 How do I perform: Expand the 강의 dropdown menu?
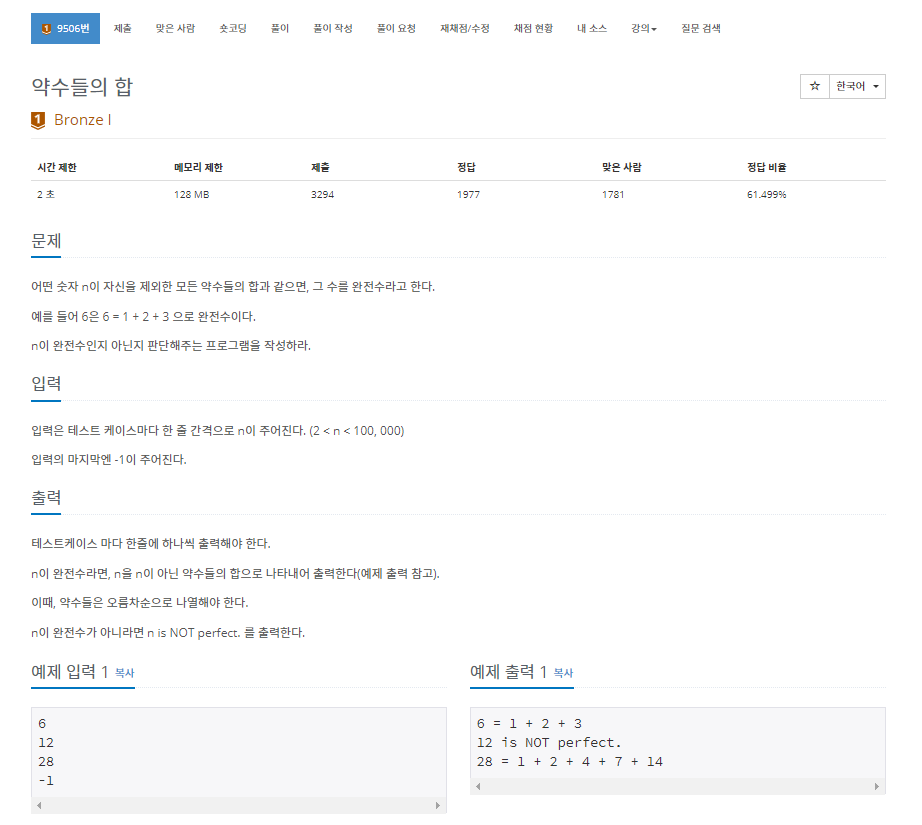[x=644, y=28]
